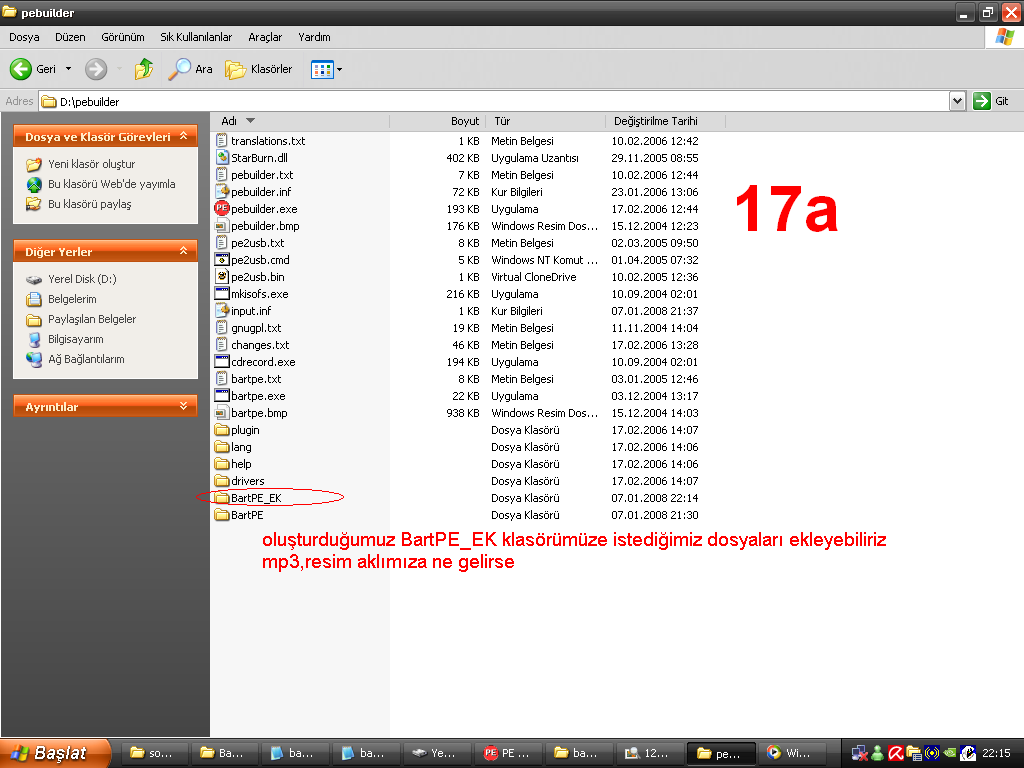This screenshot has height=768, width=1024.
Task: Click Bu klasörü Web'de yayımla
Action: pos(112,184)
